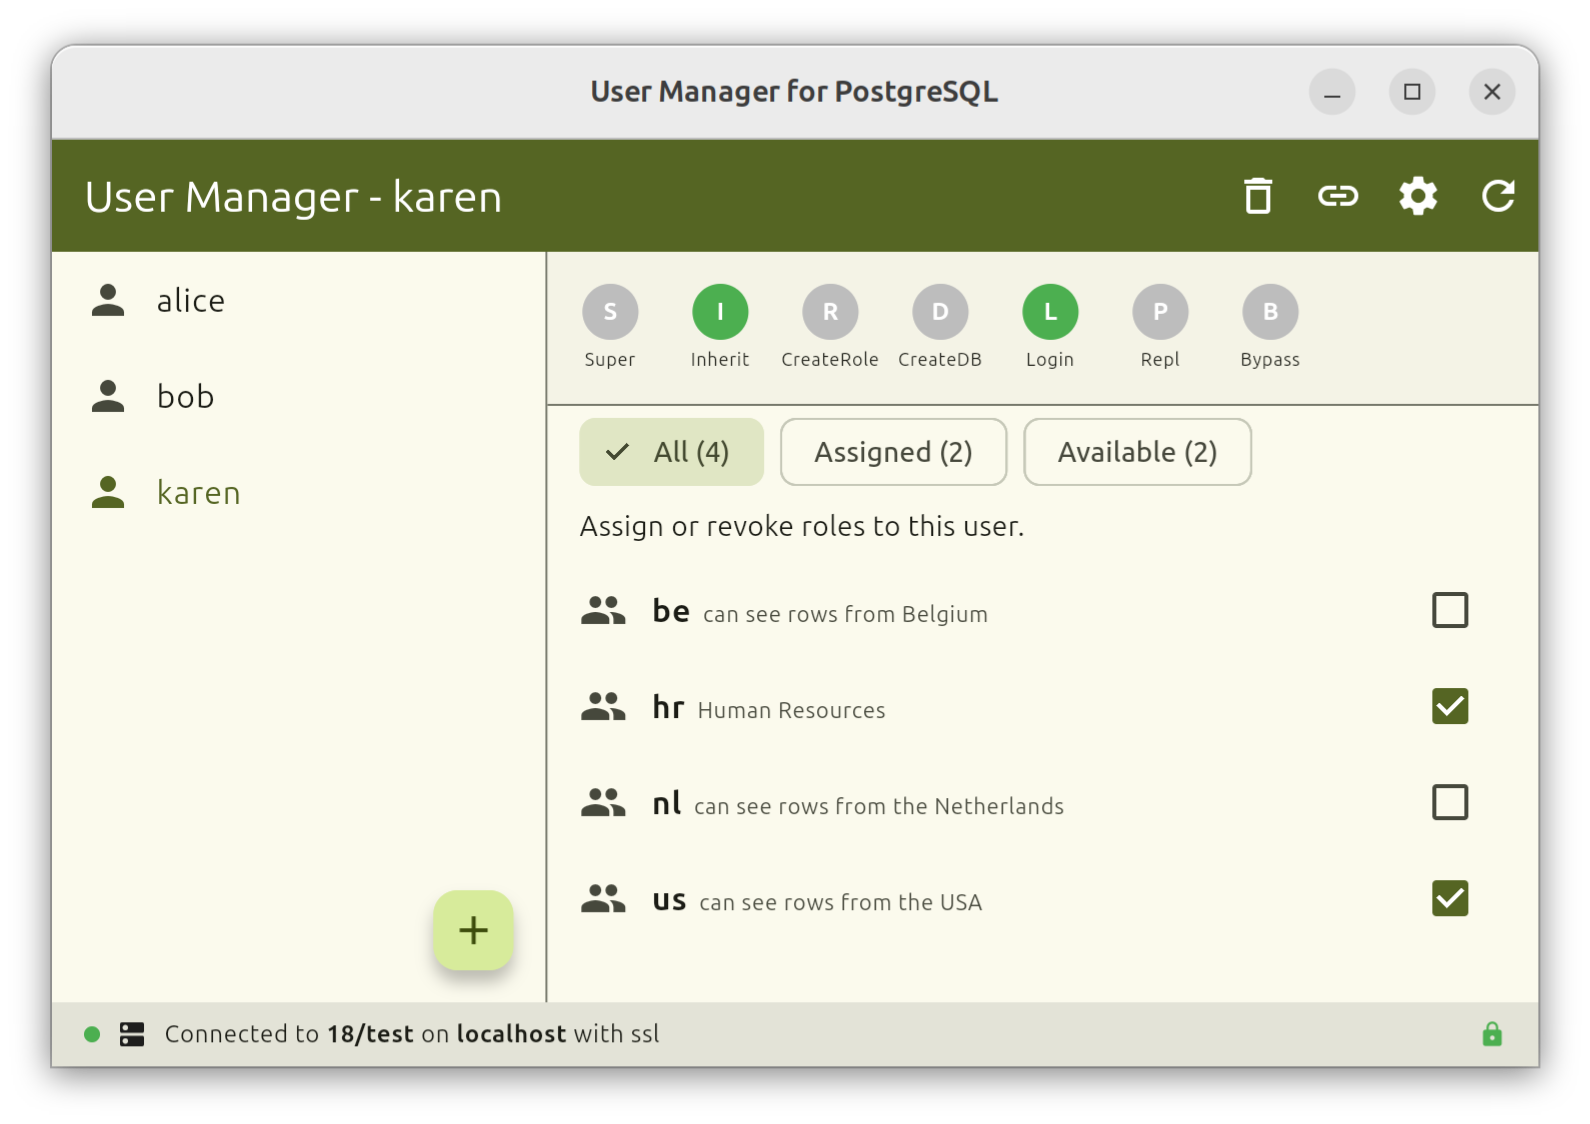Select the All (4) filter chip
Viewport: 1590px width, 1124px height.
coord(672,452)
